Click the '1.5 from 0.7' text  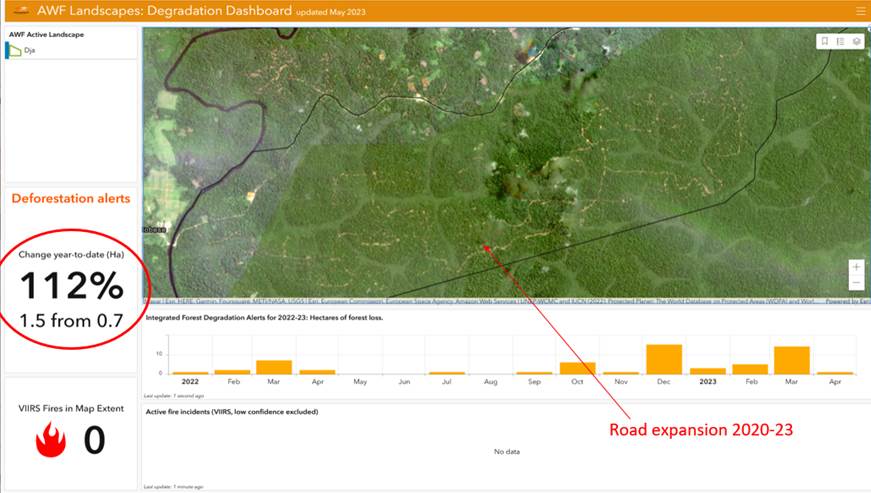[71, 320]
